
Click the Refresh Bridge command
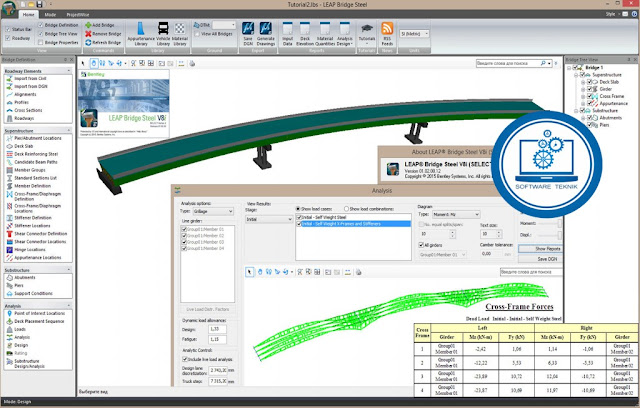103,42
